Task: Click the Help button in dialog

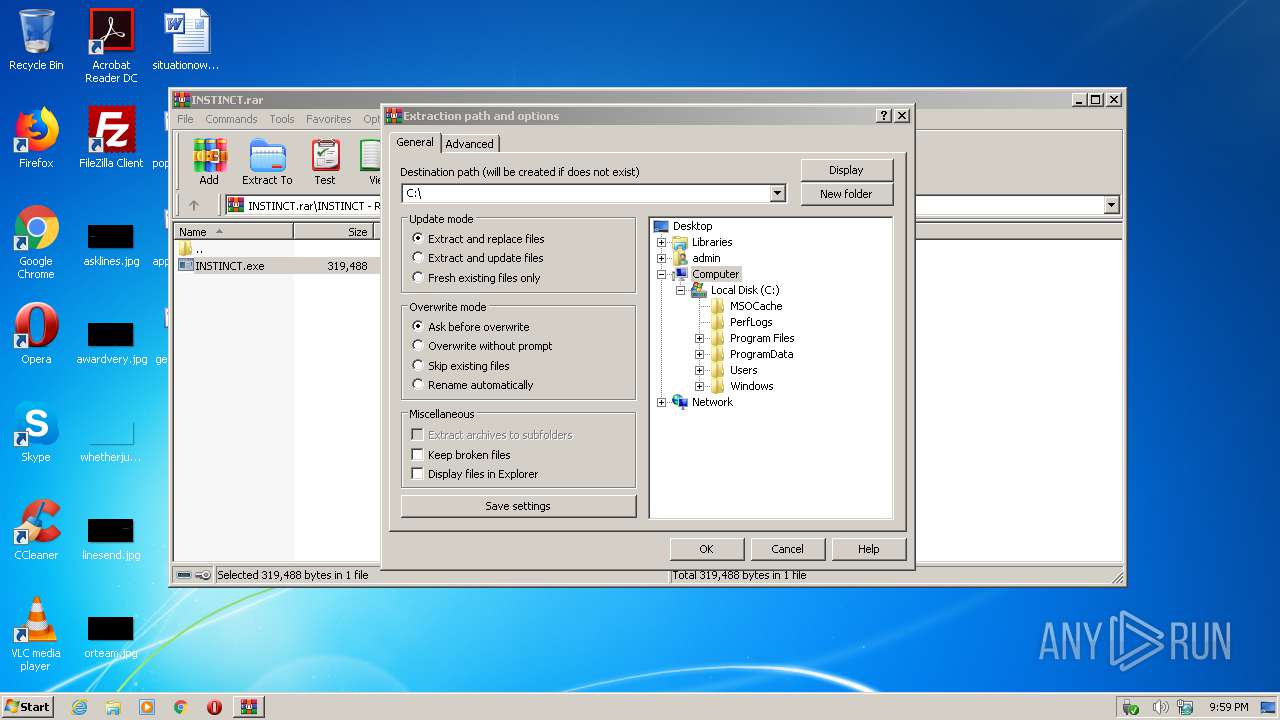Action: point(868,549)
